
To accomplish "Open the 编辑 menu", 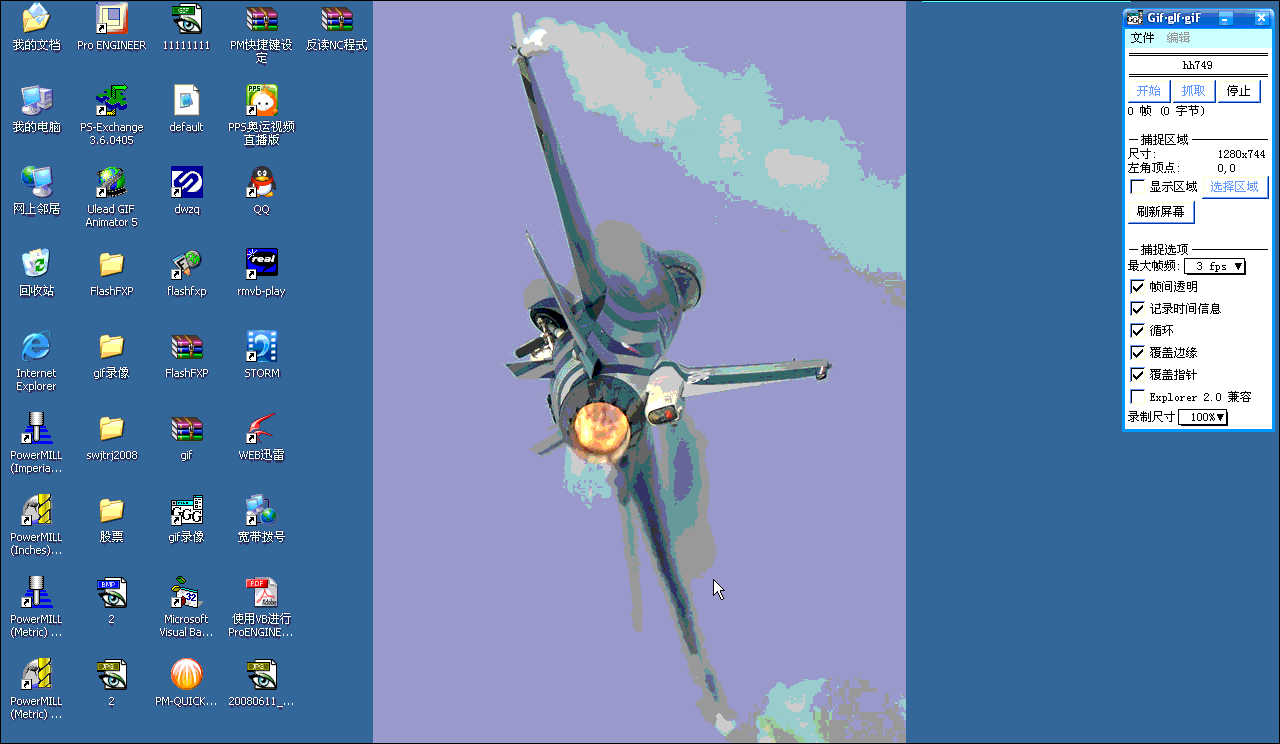I will point(1178,38).
